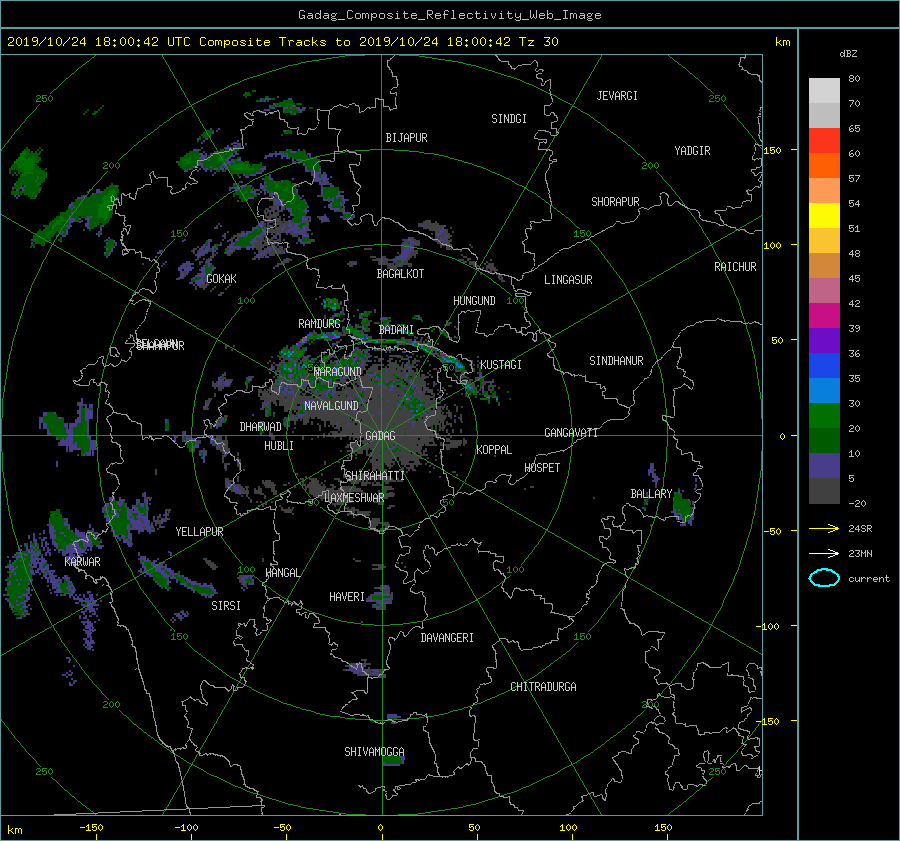Image resolution: width=900 pixels, height=841 pixels.
Task: Select the dark gray 5 dBZ swatch
Action: tap(824, 490)
